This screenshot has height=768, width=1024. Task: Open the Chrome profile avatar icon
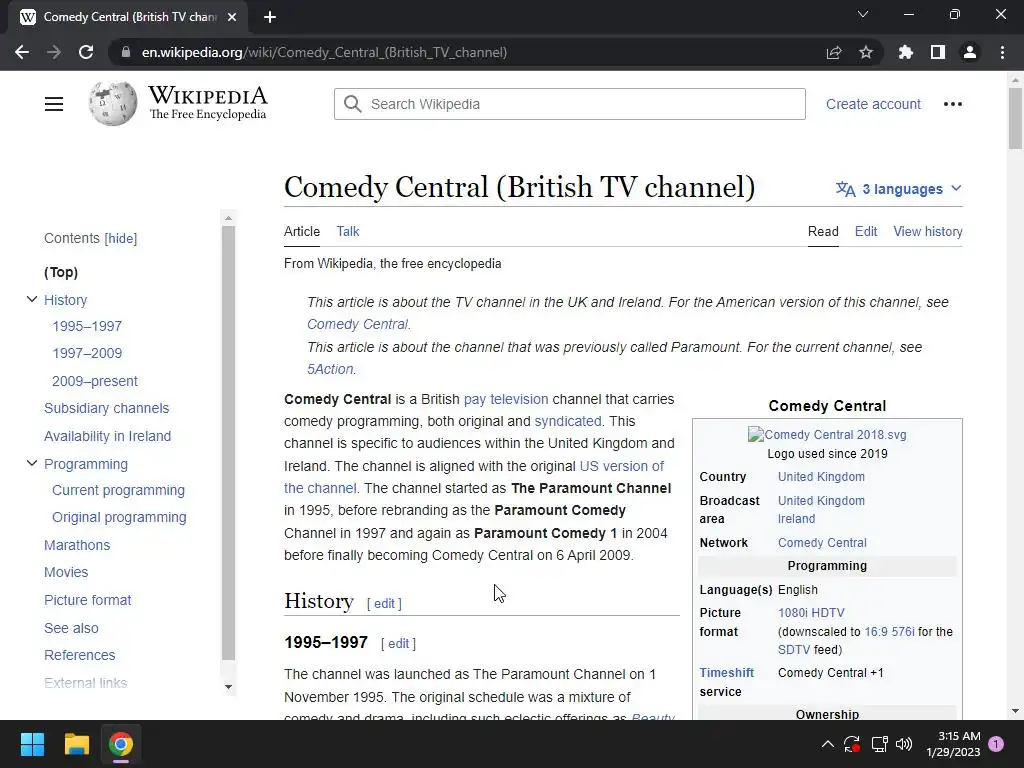(x=970, y=52)
